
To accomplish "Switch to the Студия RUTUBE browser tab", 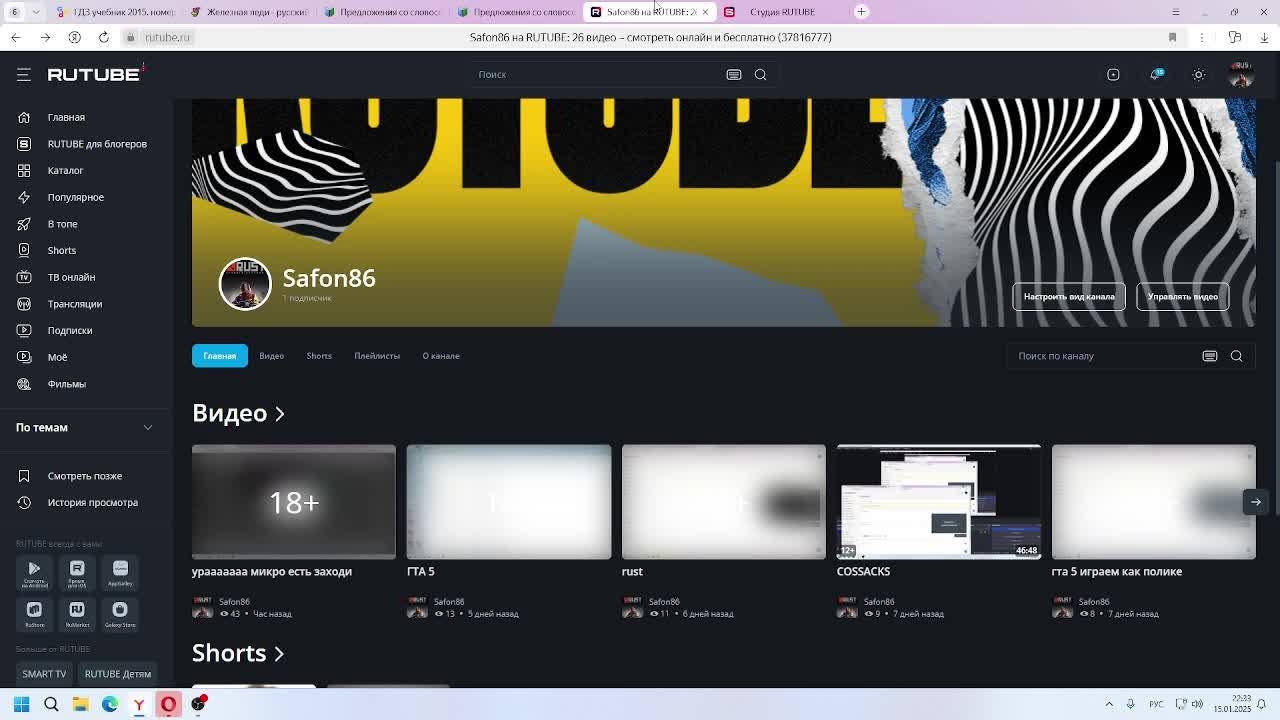I will (x=782, y=12).
